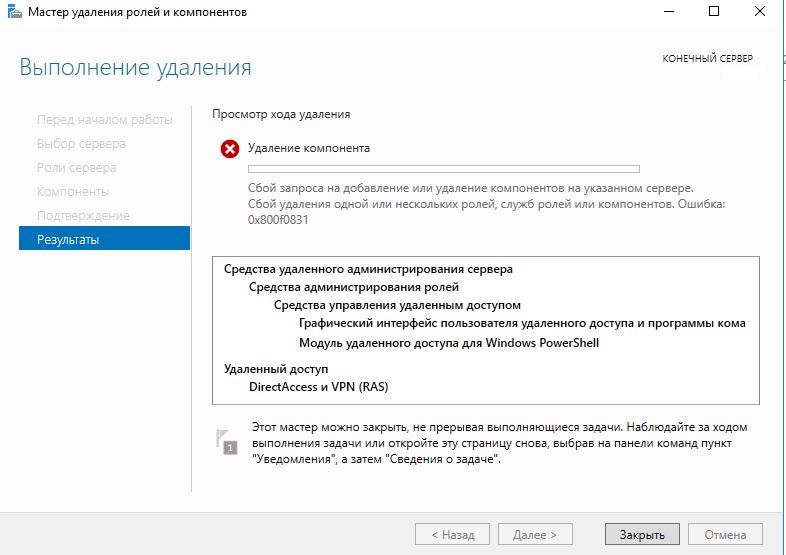Viewport: 786px width, 555px height.
Task: Click the red error icon beside Удаление компонента
Action: click(230, 149)
